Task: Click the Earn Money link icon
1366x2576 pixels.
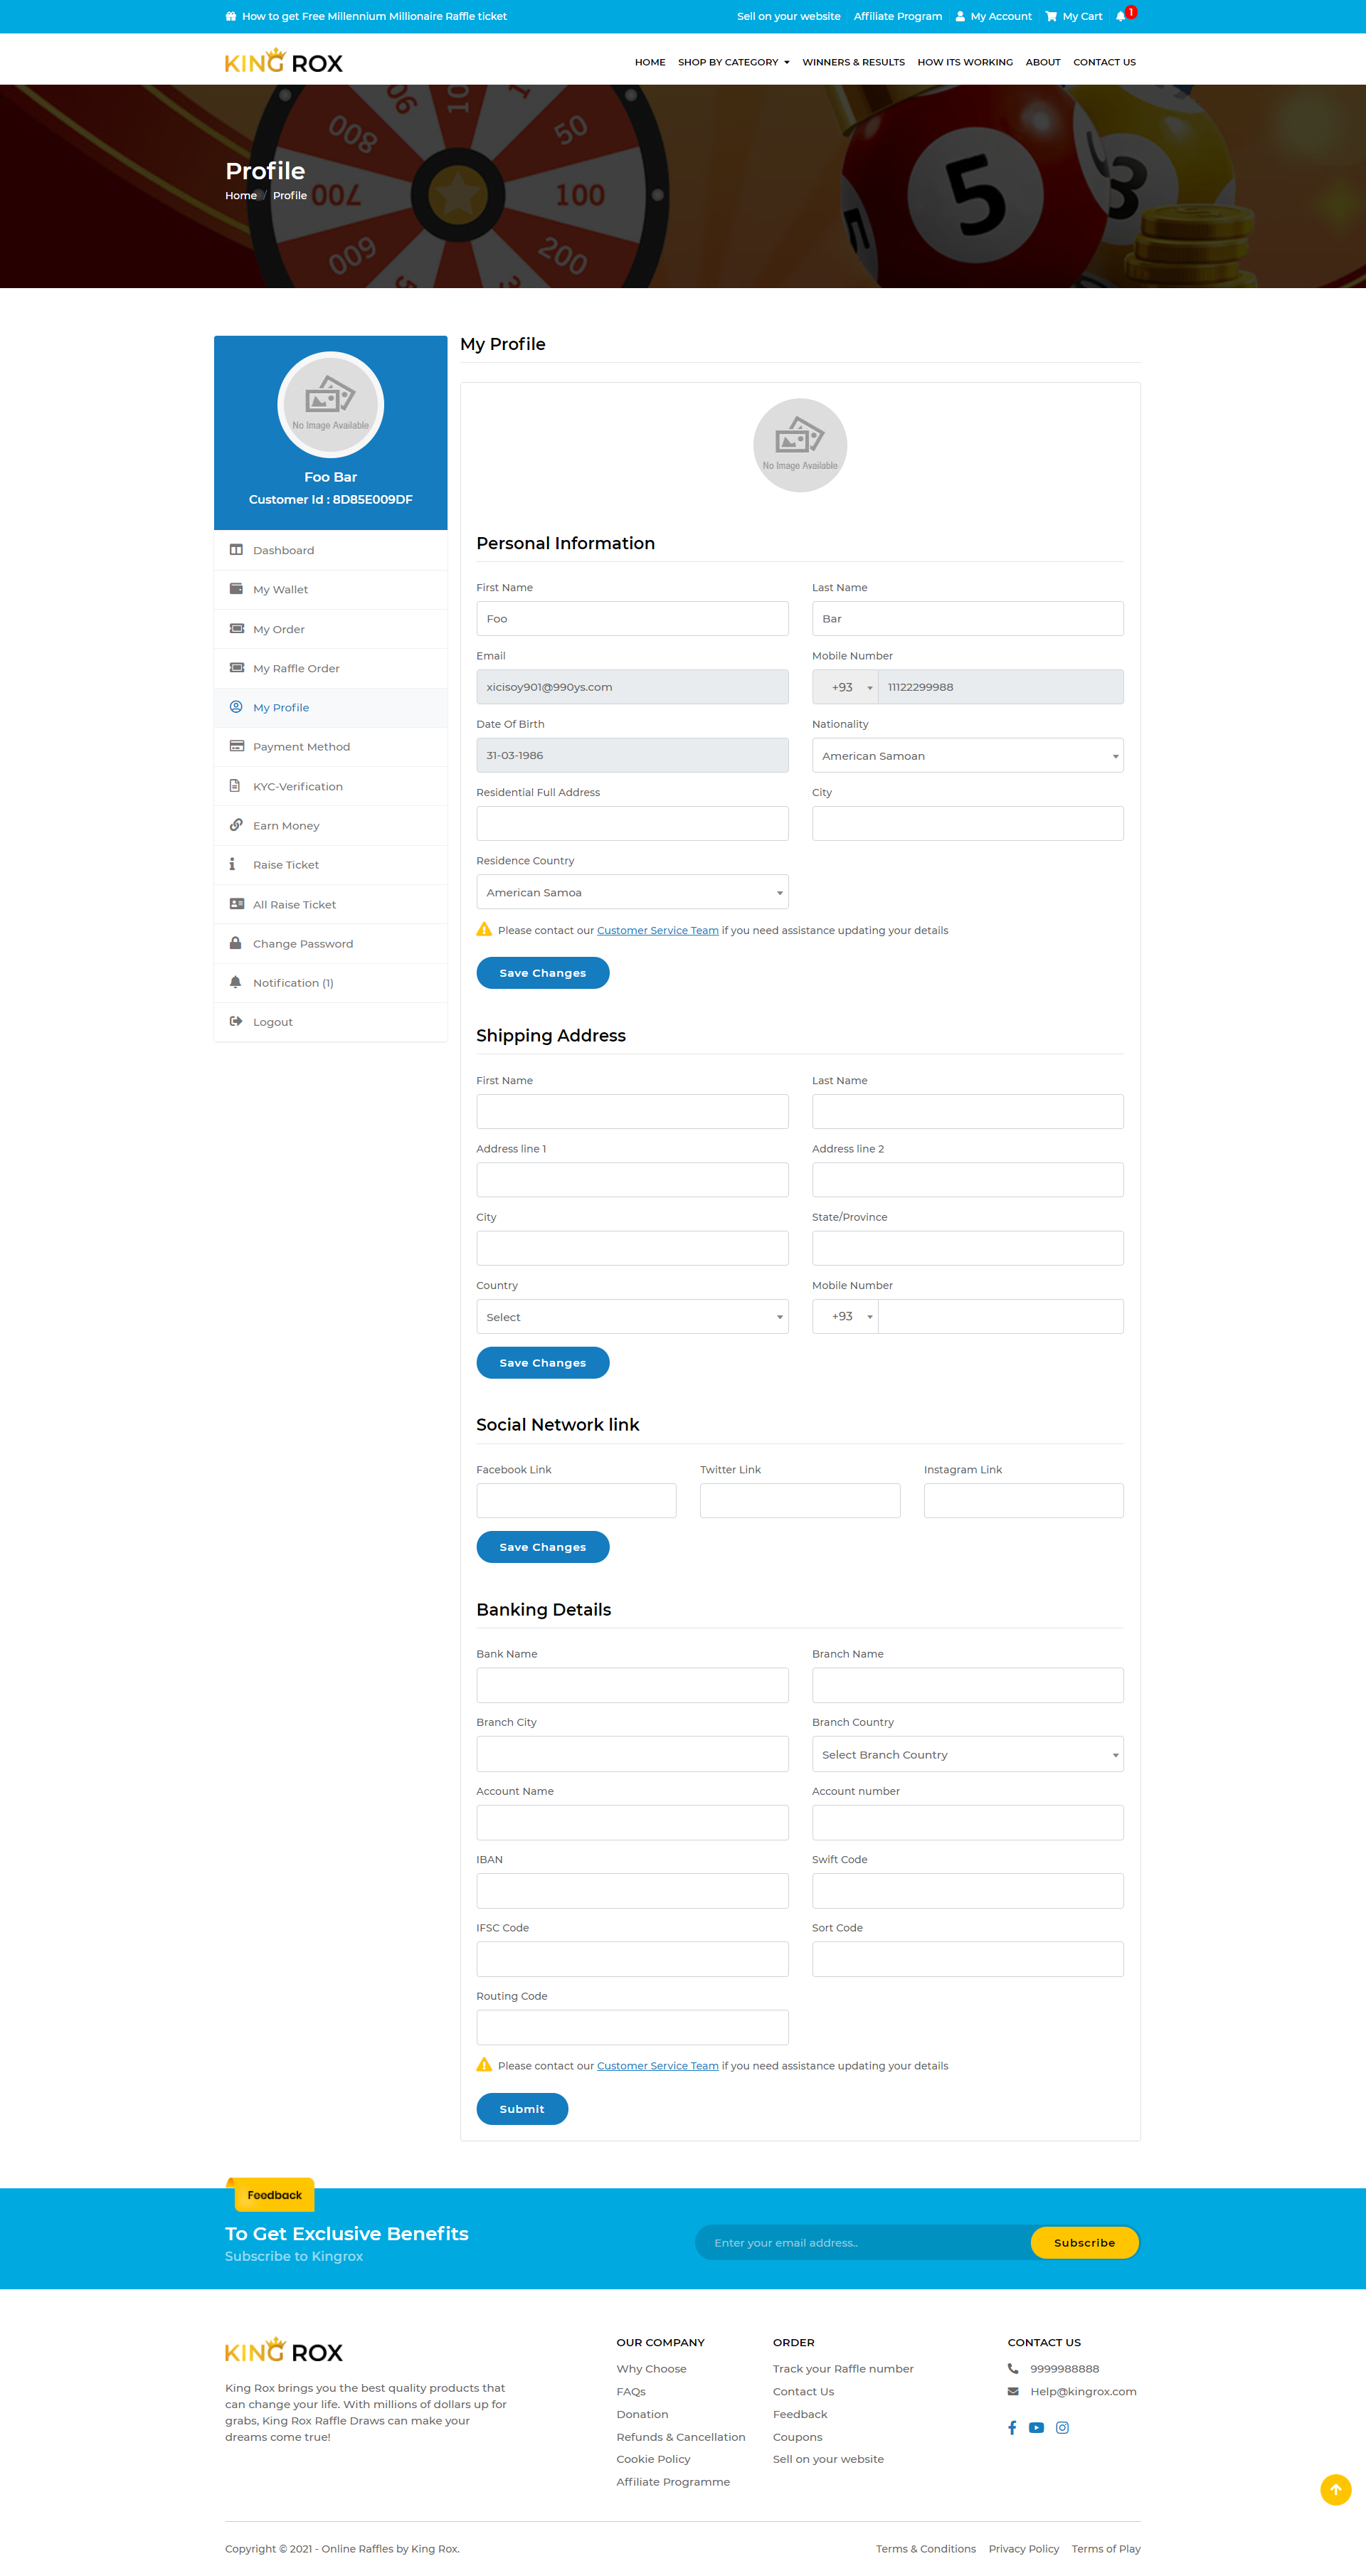Action: click(x=236, y=825)
